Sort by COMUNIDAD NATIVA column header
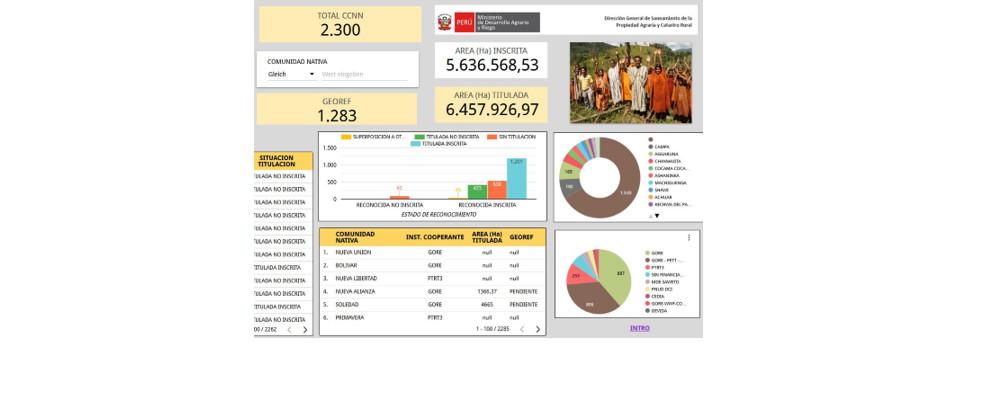The width and height of the screenshot is (1000, 400). tap(355, 237)
